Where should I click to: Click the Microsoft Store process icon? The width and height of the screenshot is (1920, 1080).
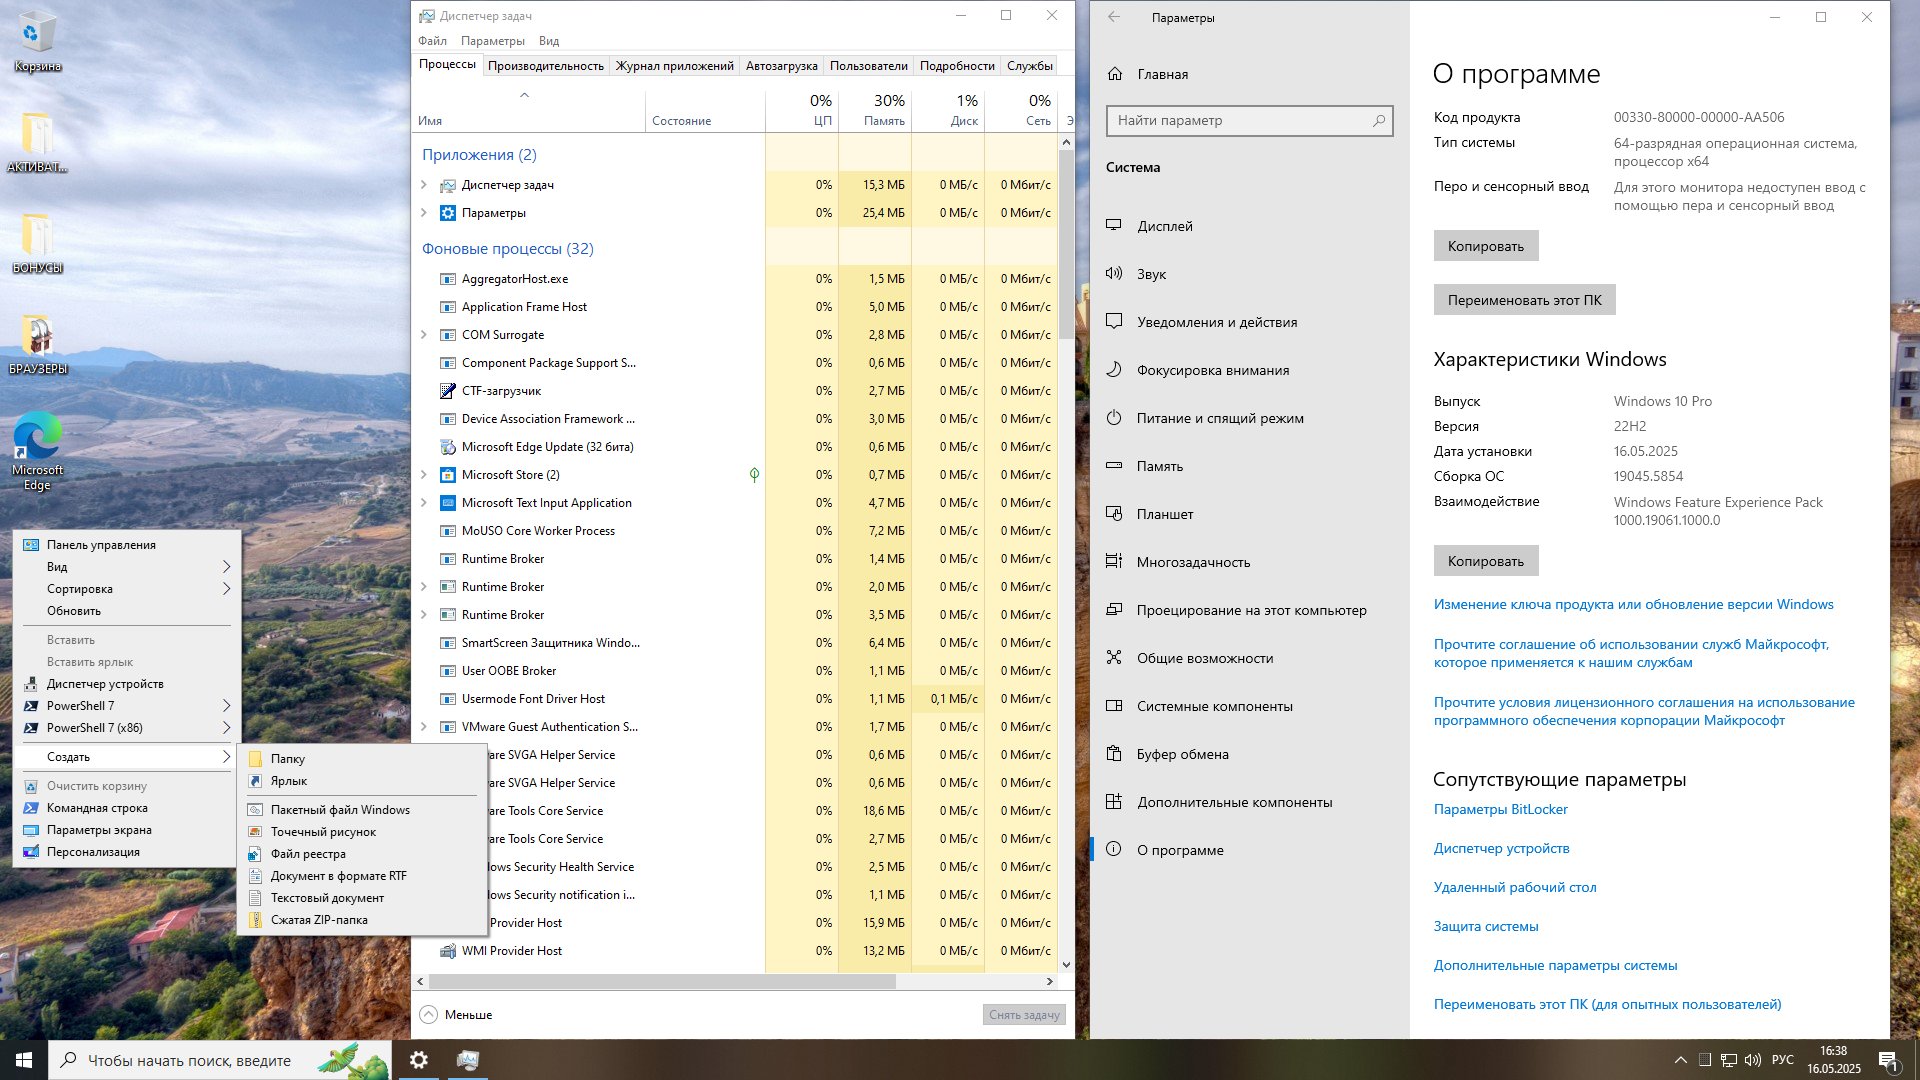click(x=448, y=475)
